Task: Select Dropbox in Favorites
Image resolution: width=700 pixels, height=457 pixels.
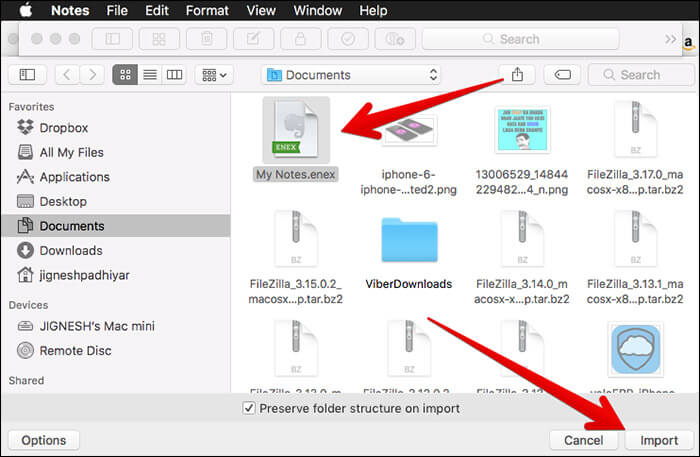Action: 116,128
